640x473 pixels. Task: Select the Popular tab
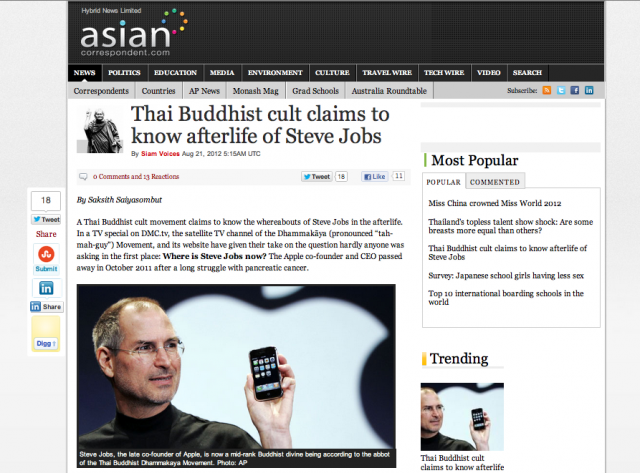coord(444,182)
